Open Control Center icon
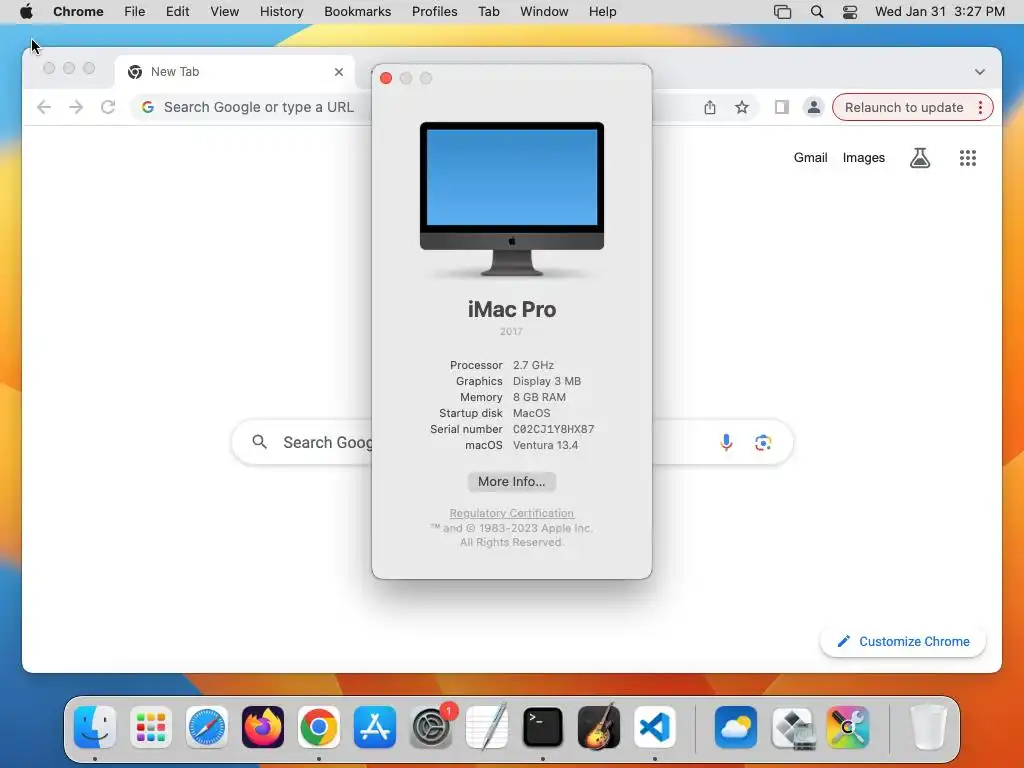Viewport: 1024px width, 768px height. 850,12
